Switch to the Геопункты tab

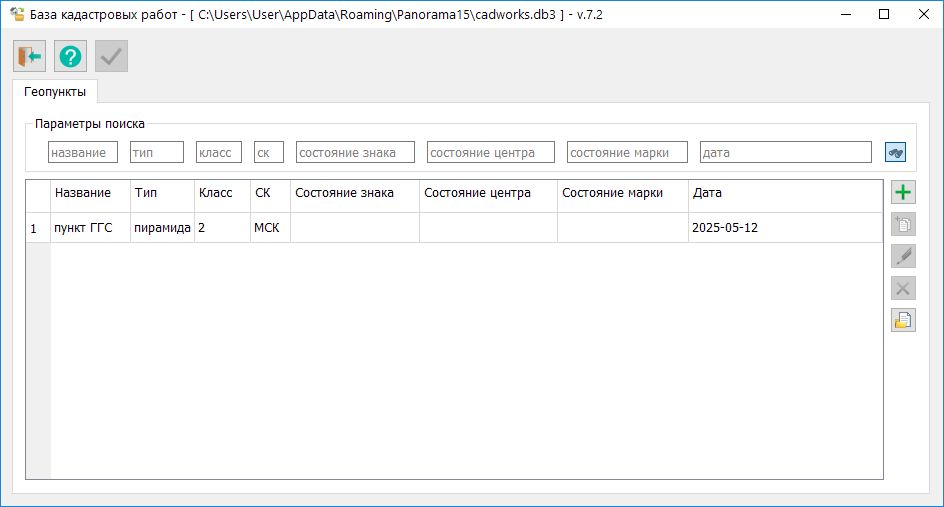tap(55, 92)
